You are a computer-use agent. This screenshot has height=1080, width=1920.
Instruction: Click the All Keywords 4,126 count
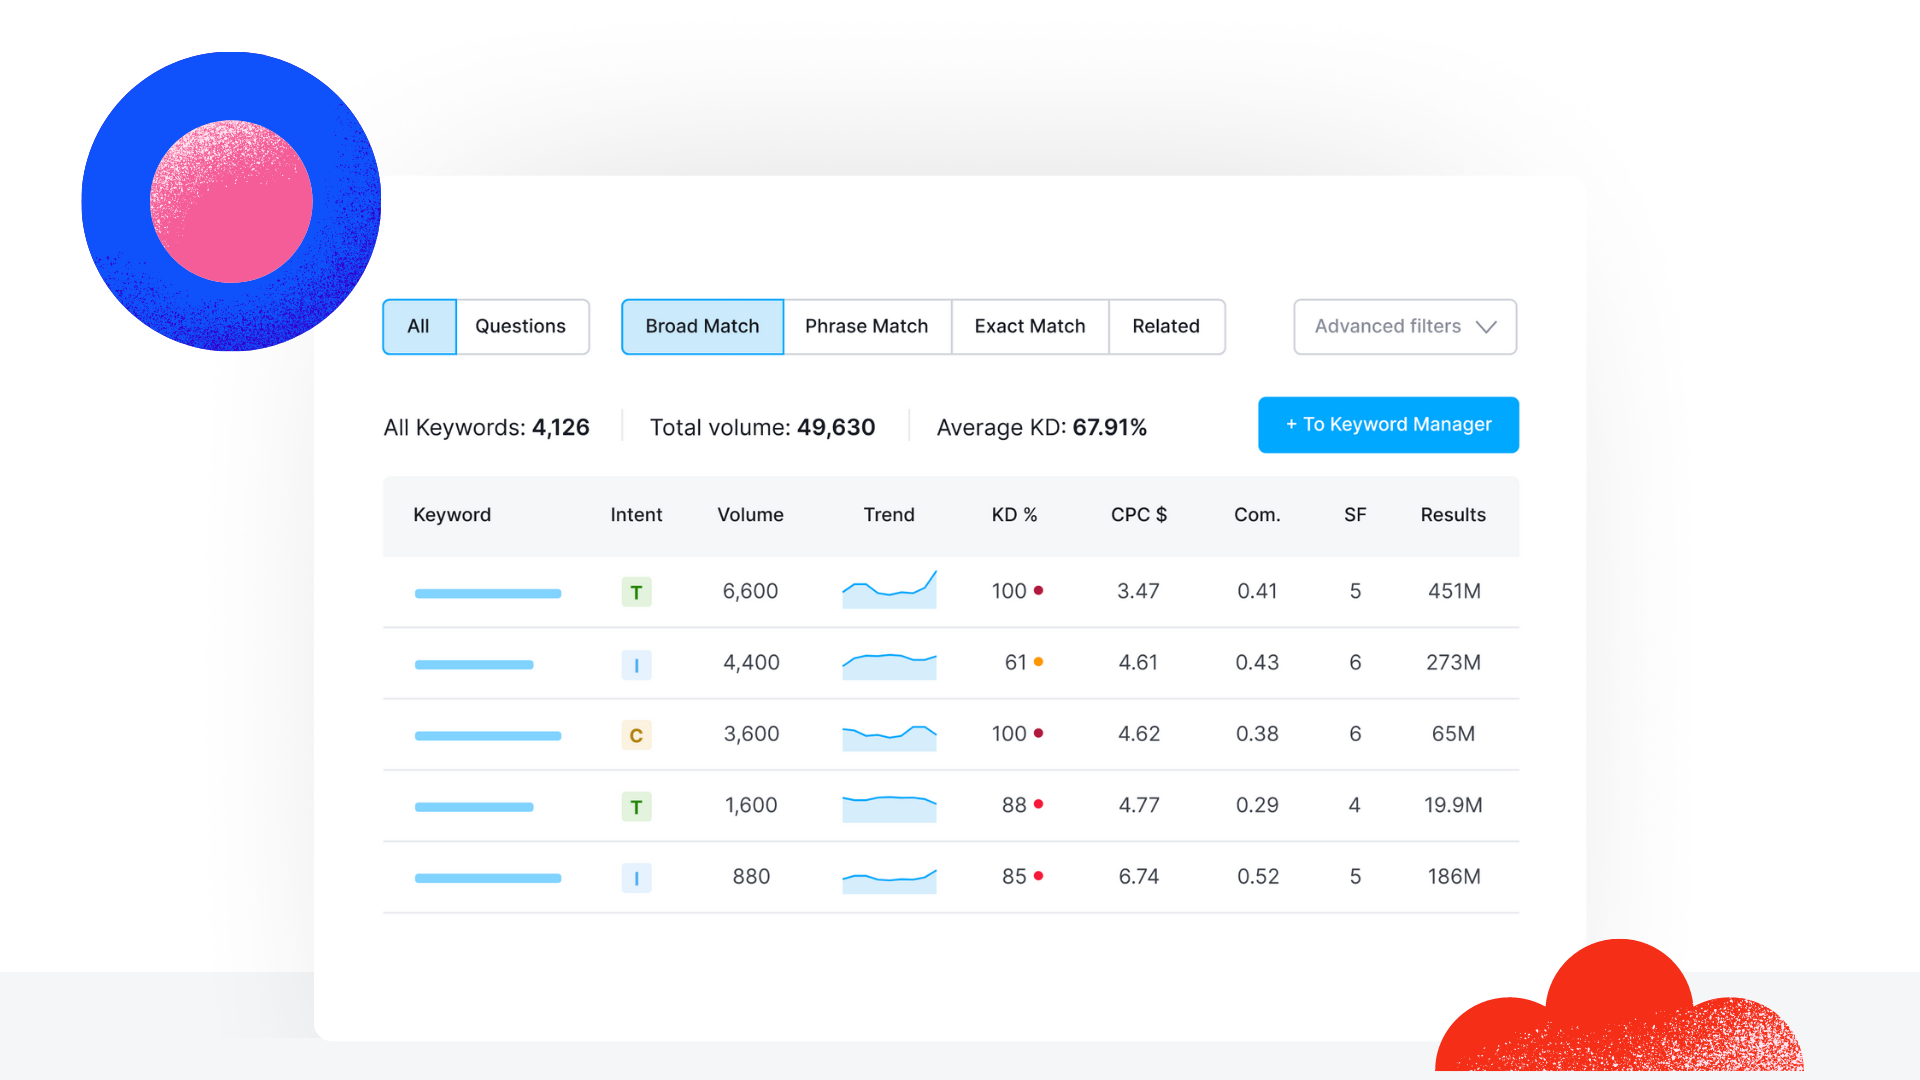(x=561, y=428)
